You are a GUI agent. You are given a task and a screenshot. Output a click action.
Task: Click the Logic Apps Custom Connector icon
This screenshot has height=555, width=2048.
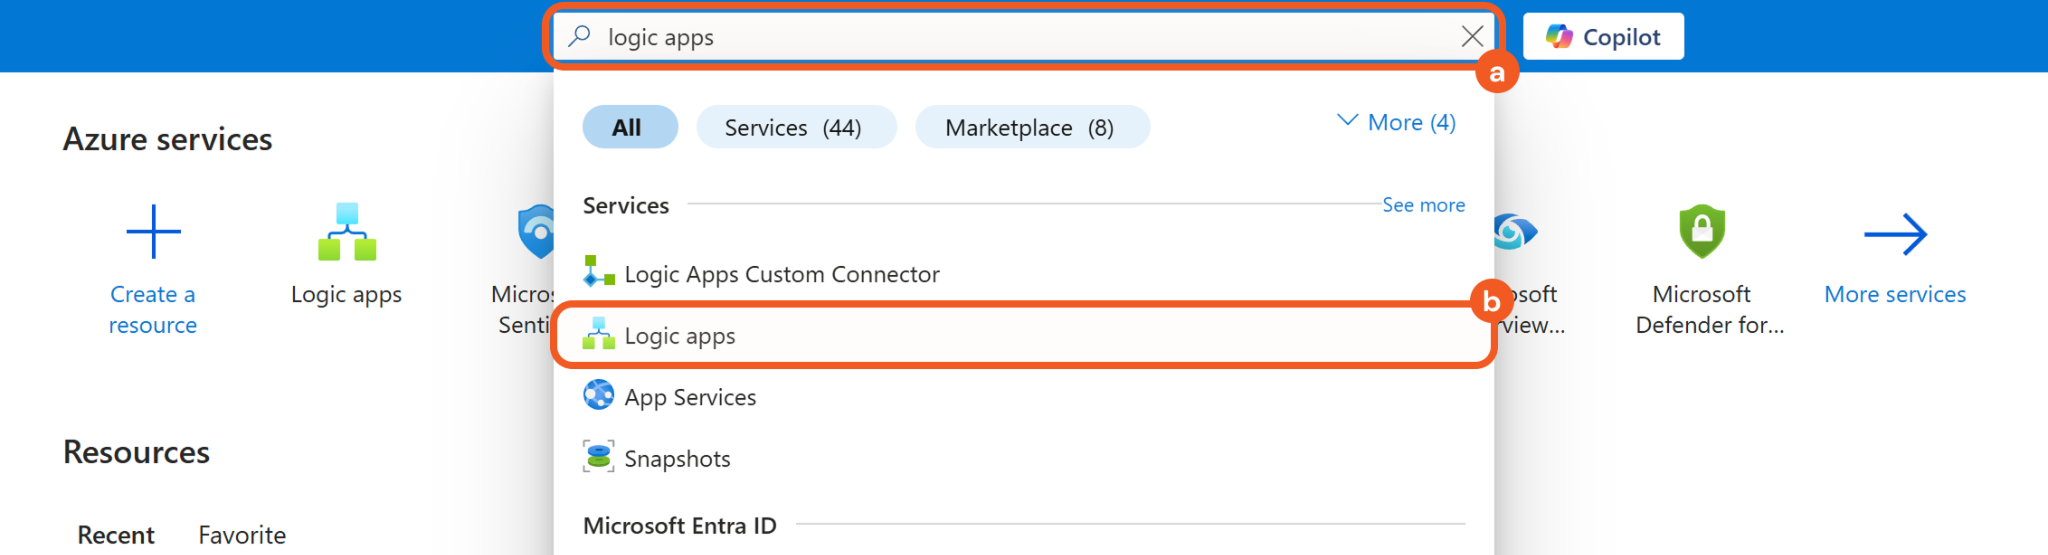[598, 272]
